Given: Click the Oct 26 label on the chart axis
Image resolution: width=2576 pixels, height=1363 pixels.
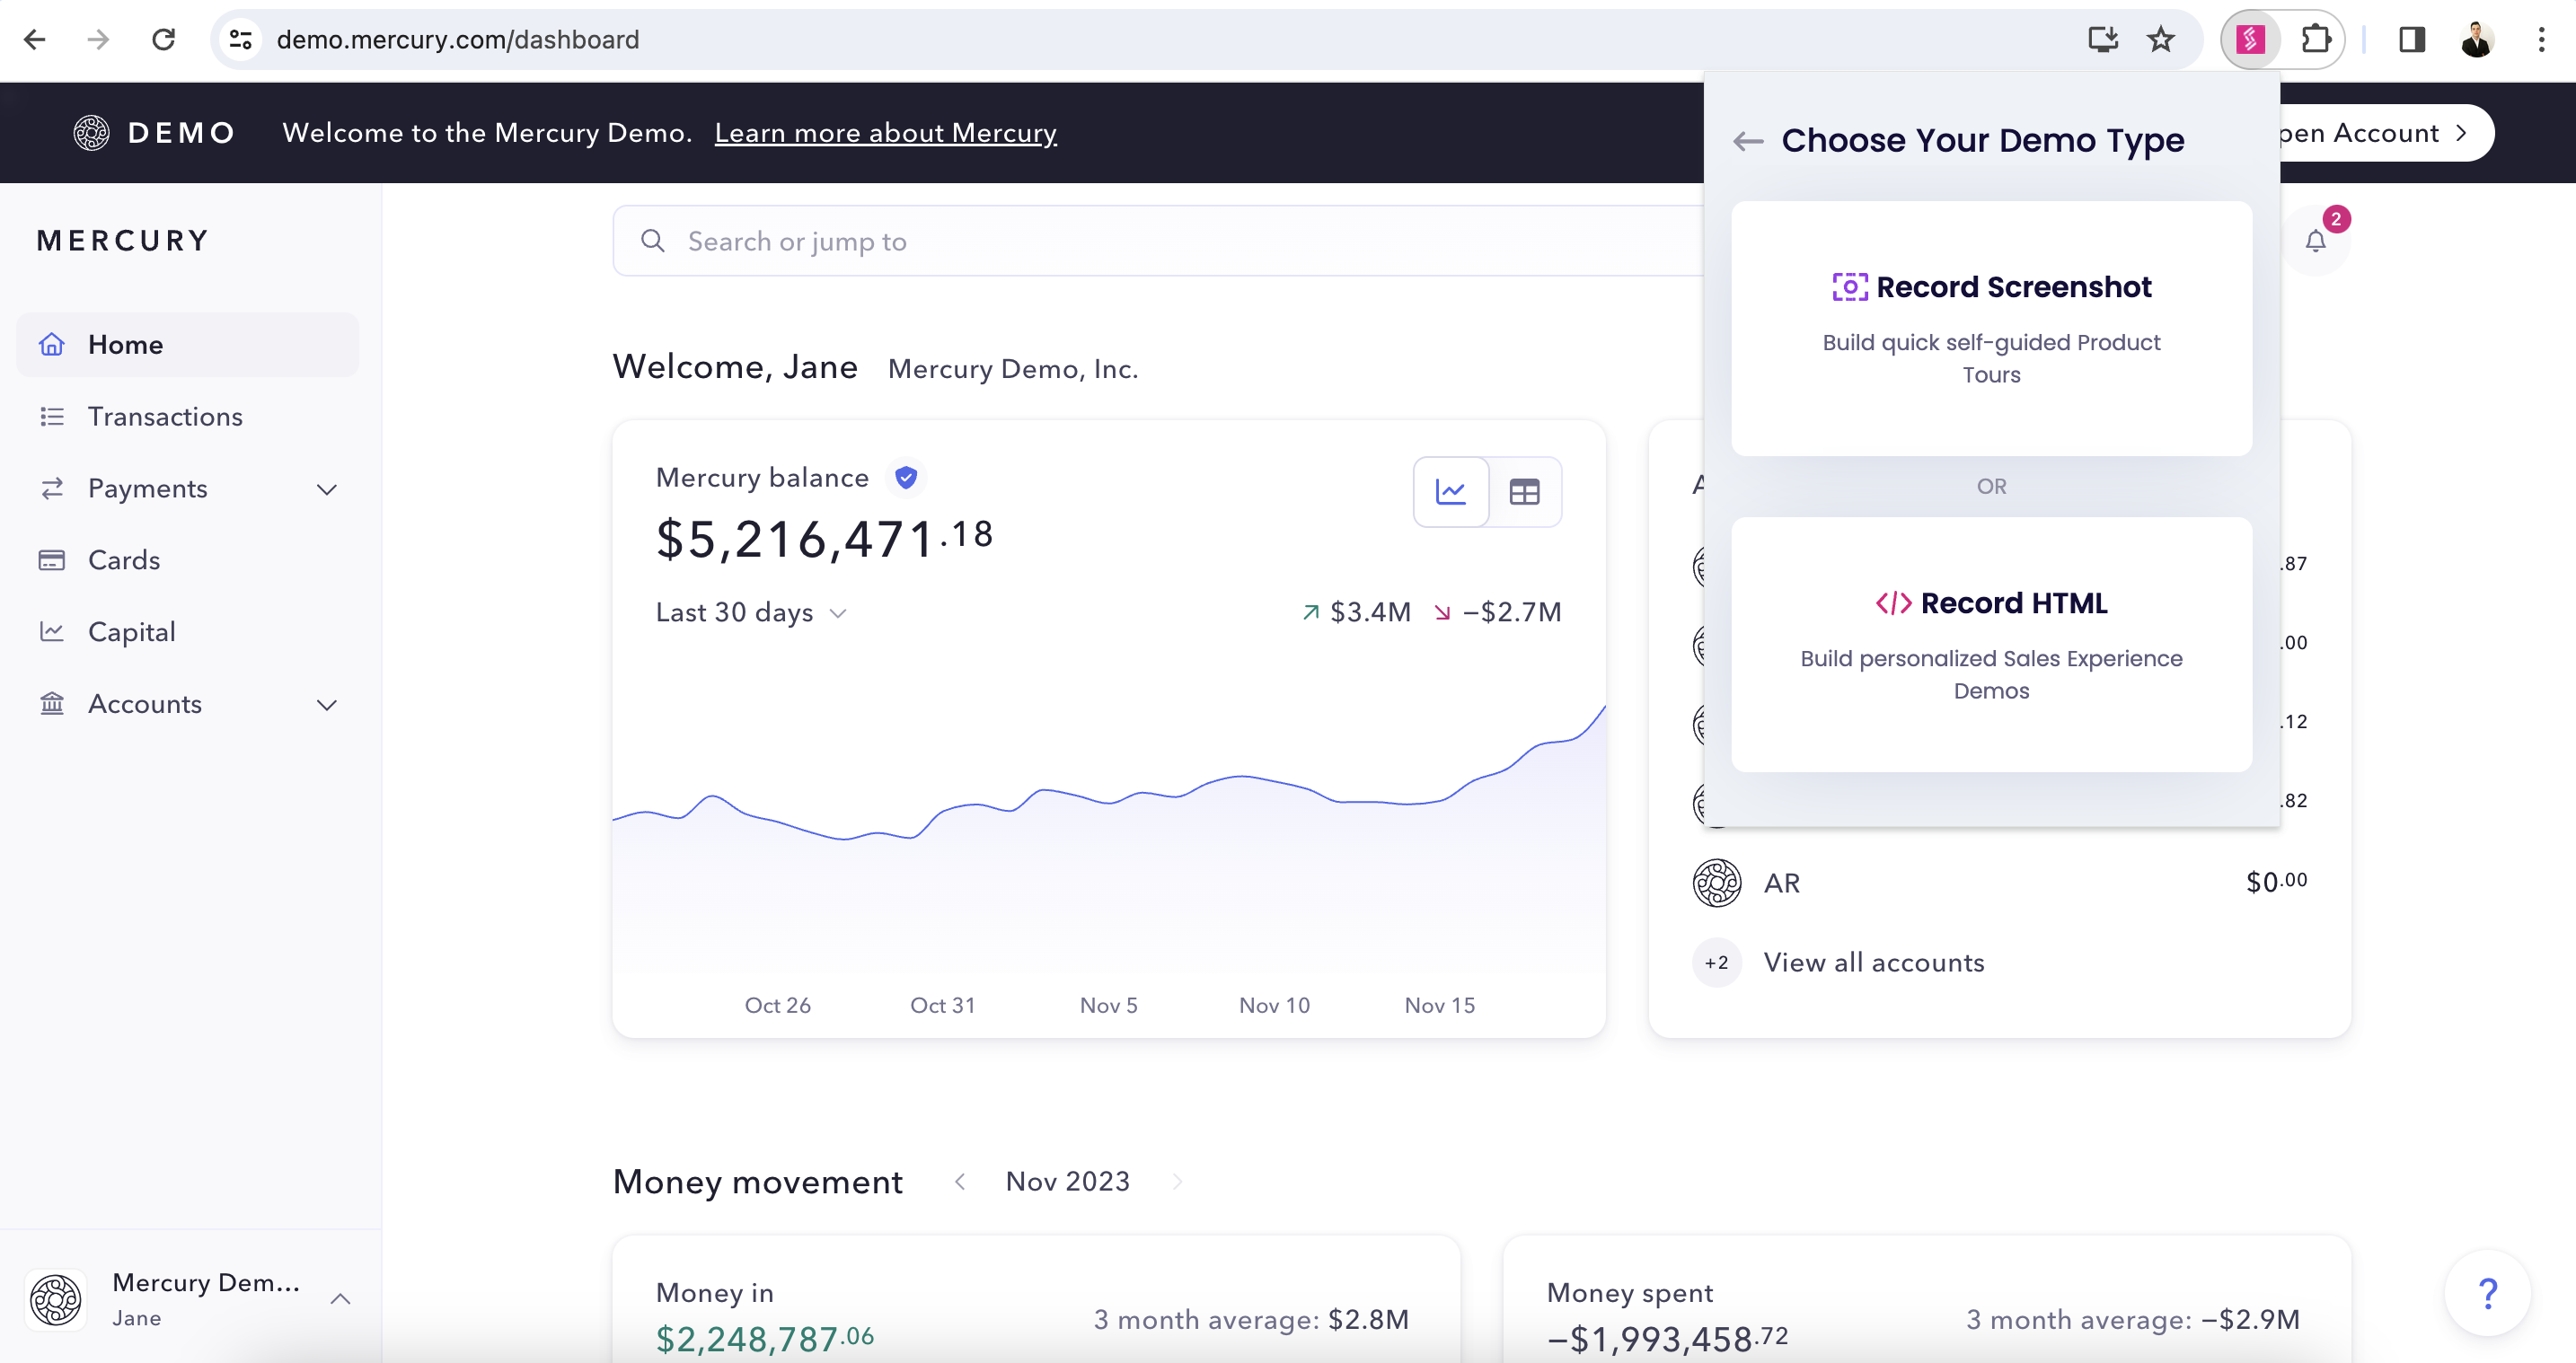Looking at the screenshot, I should click(778, 1006).
